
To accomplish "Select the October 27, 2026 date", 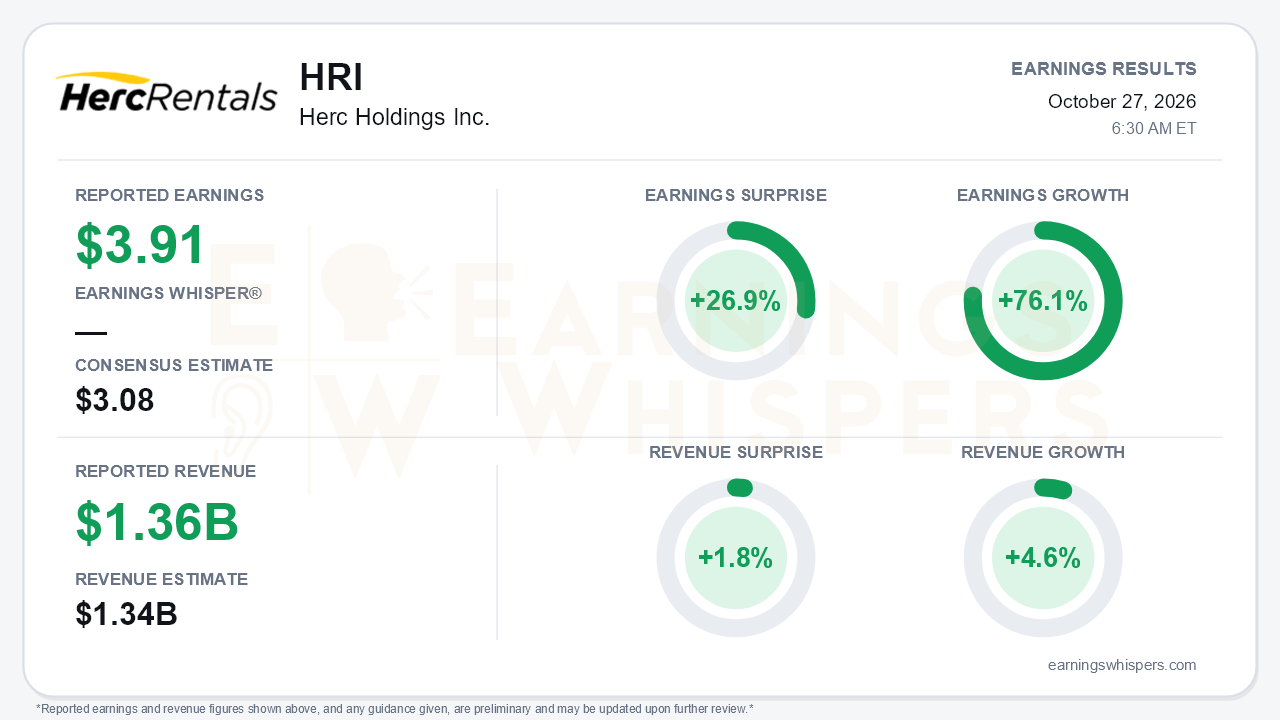I will [x=1122, y=101].
